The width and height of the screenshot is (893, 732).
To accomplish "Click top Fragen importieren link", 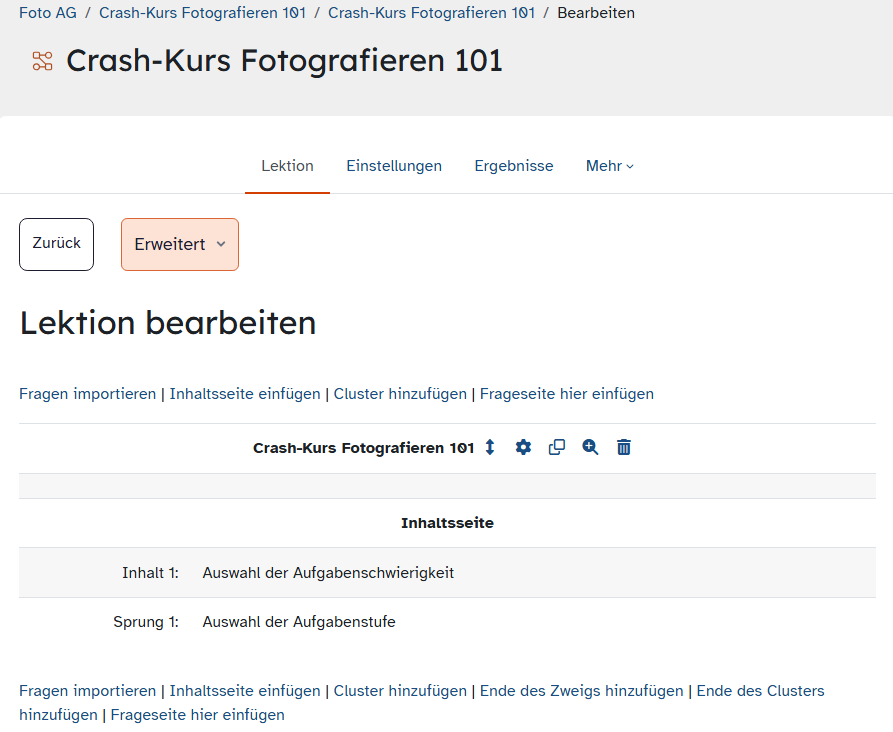I will point(87,394).
